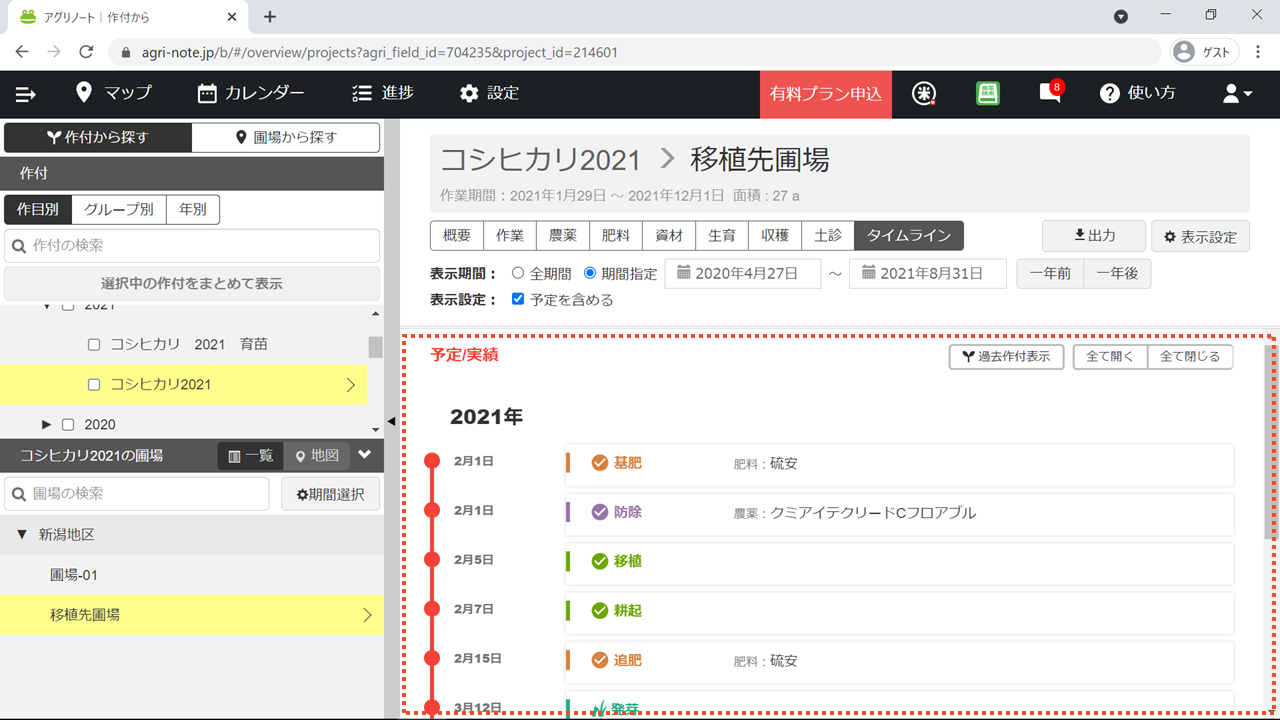Select the グループ別 grouping tab
This screenshot has width=1280, height=720.
[119, 209]
